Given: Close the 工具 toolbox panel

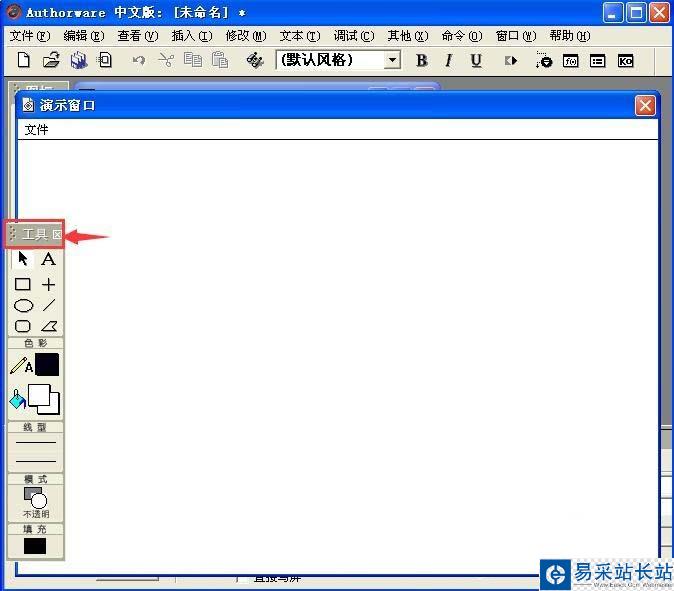Looking at the screenshot, I should [57, 234].
